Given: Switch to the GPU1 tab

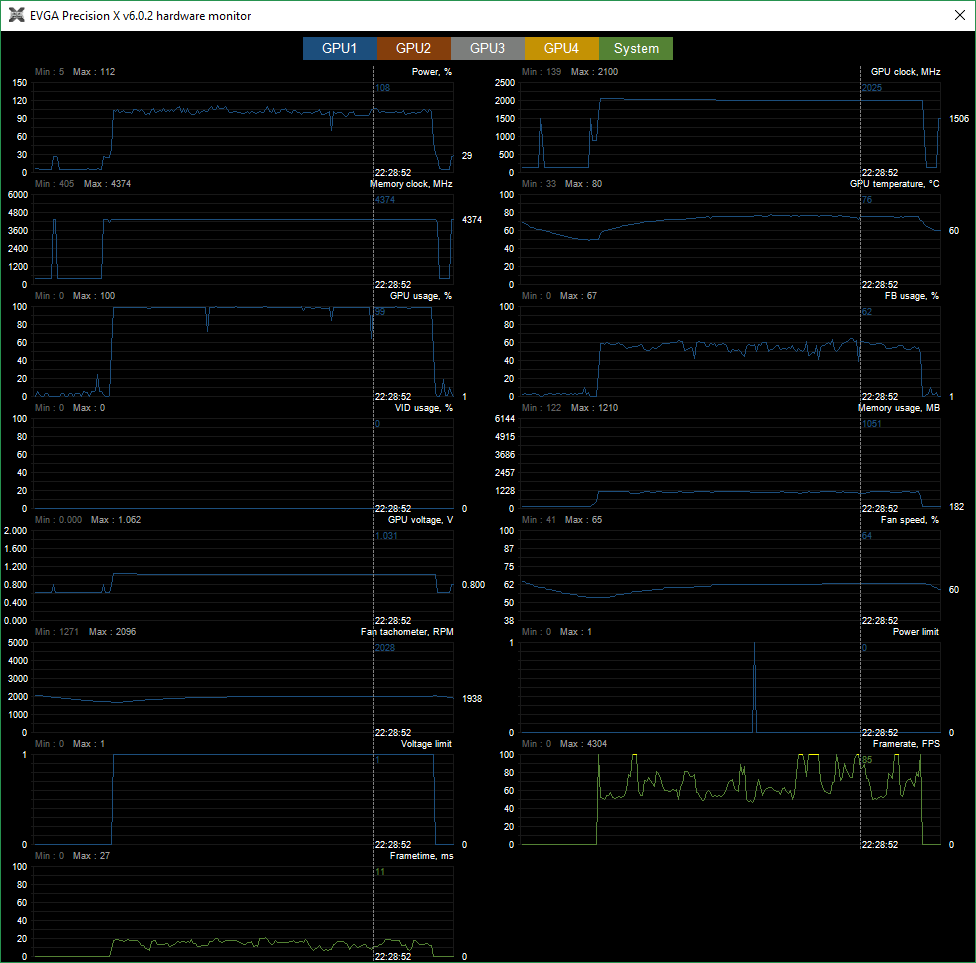Looking at the screenshot, I should point(340,48).
